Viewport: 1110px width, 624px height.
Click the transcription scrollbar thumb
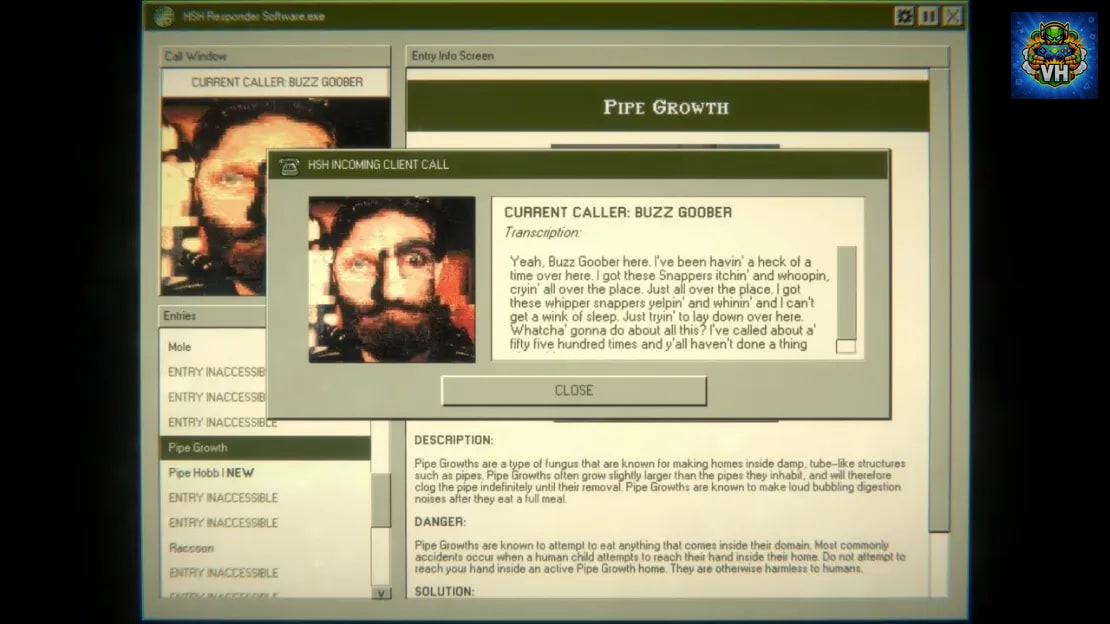[847, 293]
